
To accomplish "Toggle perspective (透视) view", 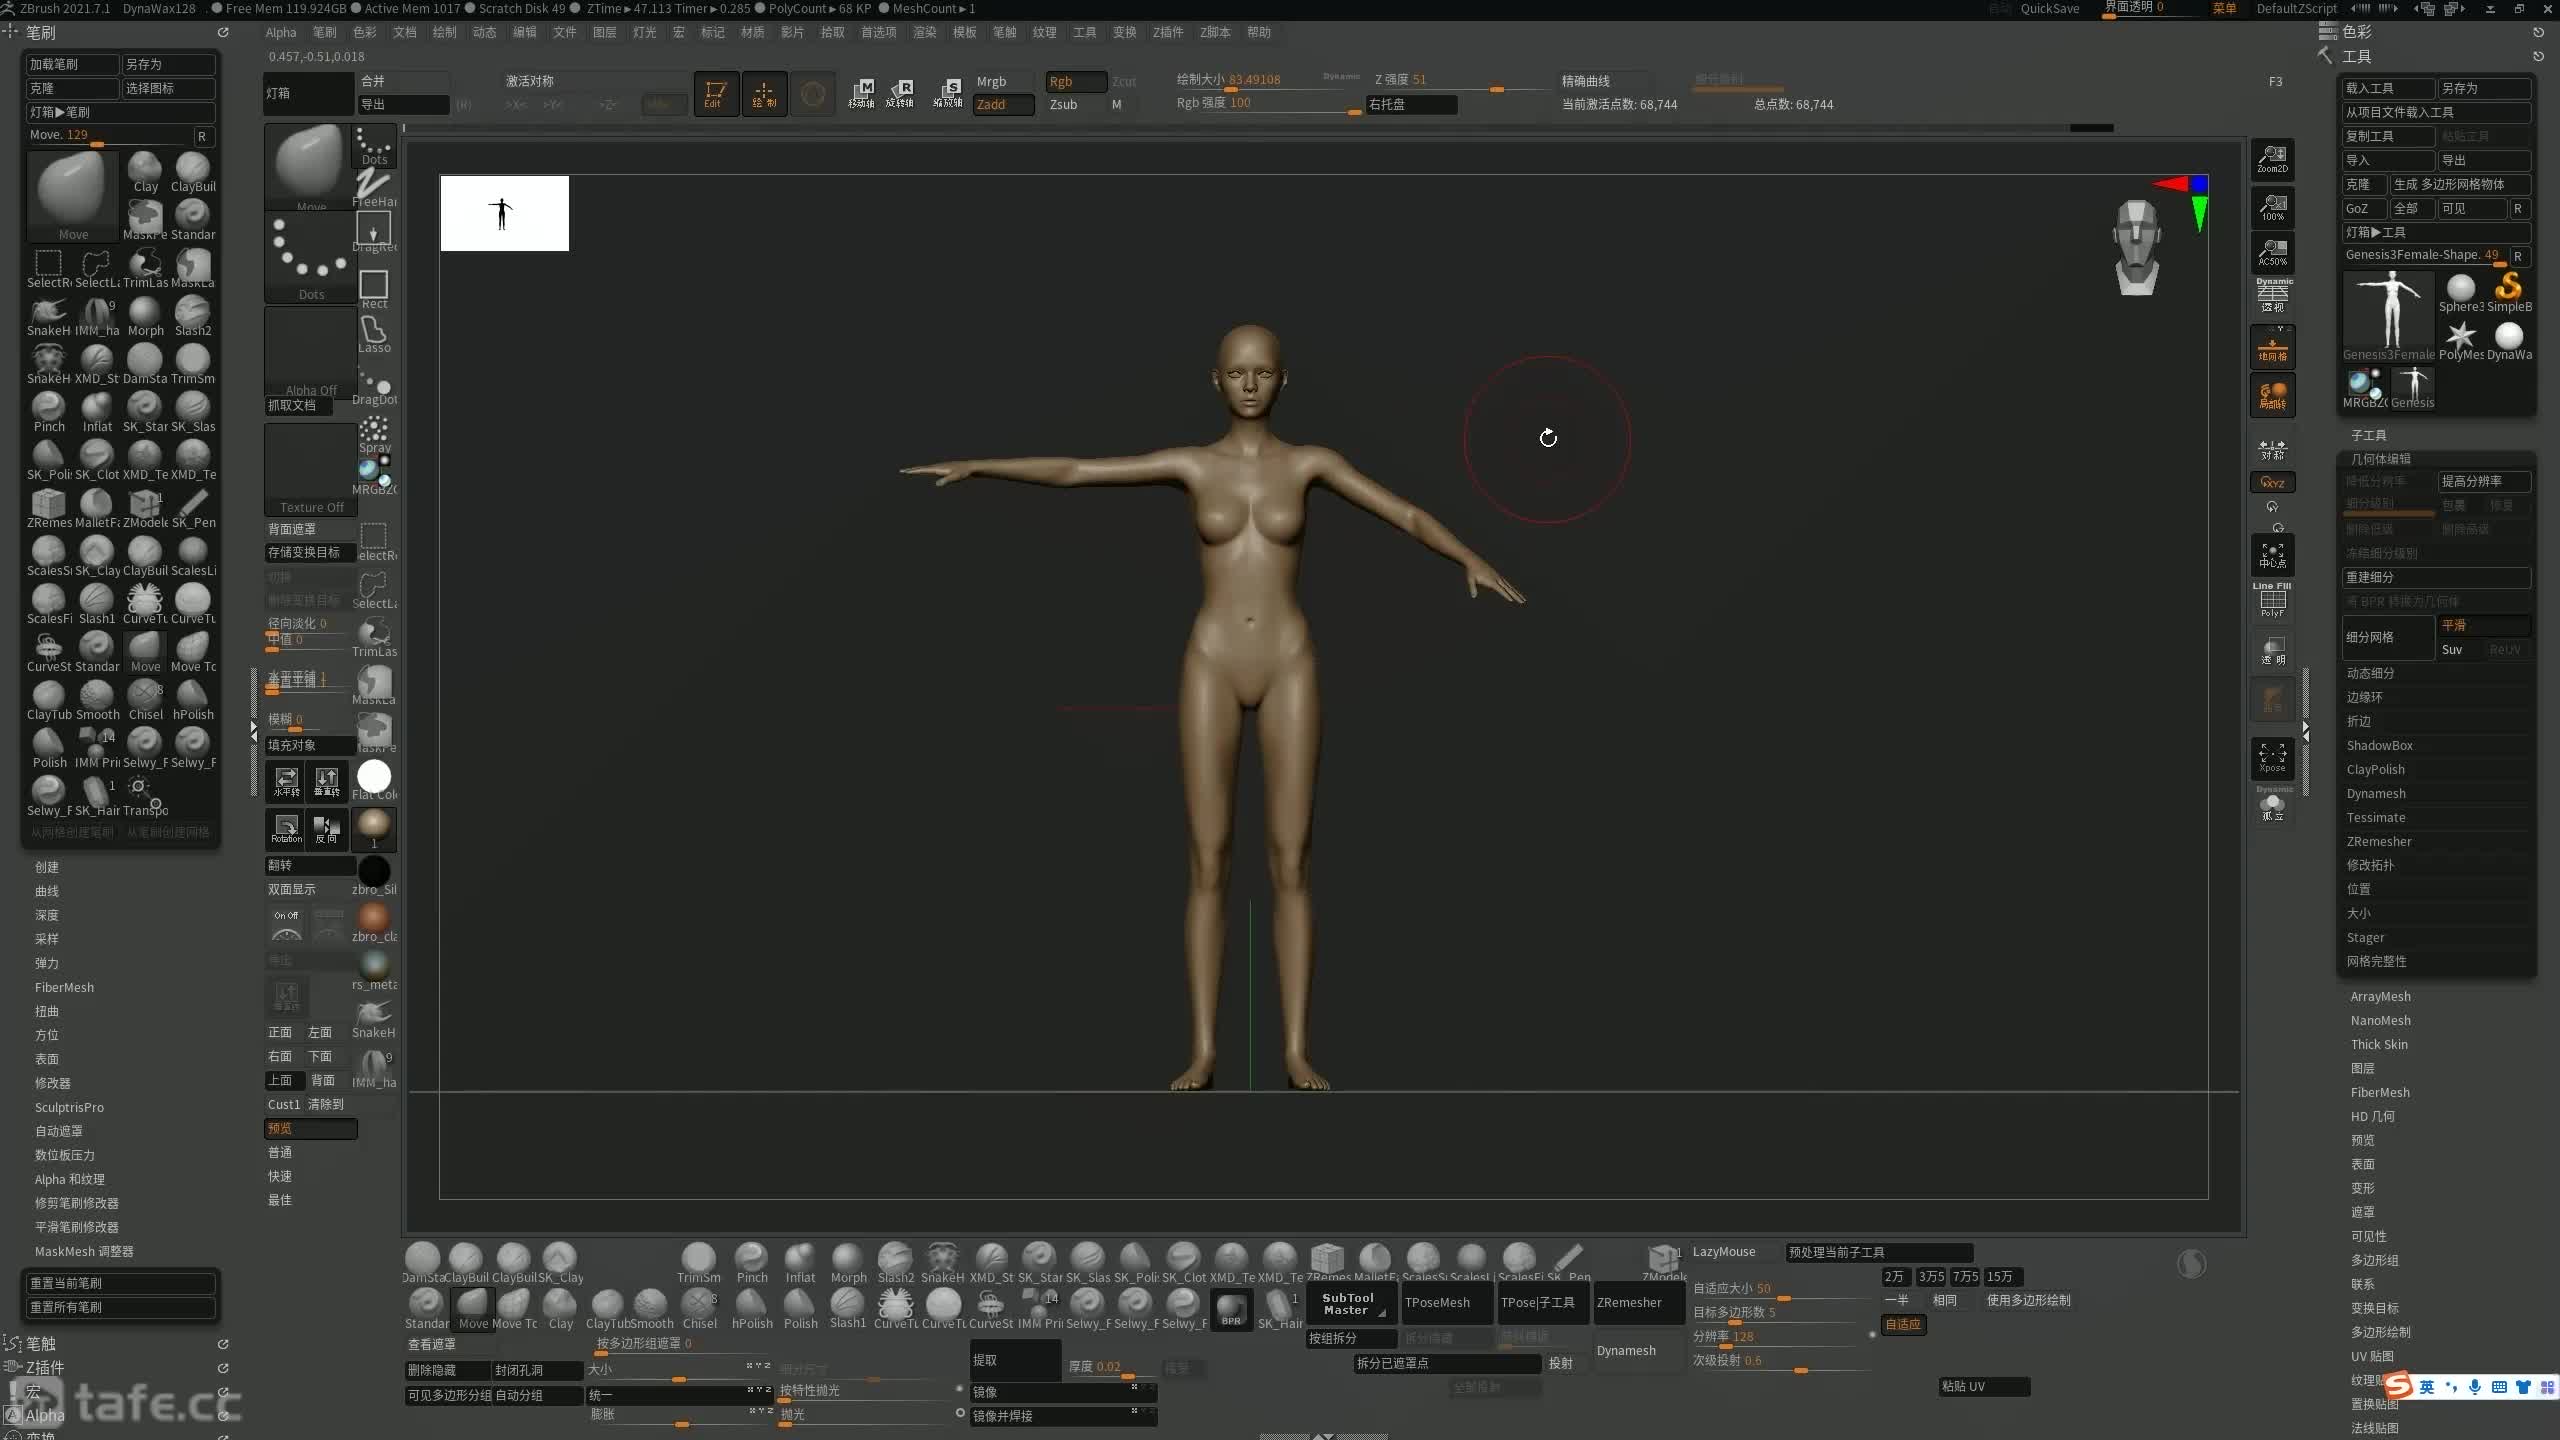I will tap(2272, 296).
